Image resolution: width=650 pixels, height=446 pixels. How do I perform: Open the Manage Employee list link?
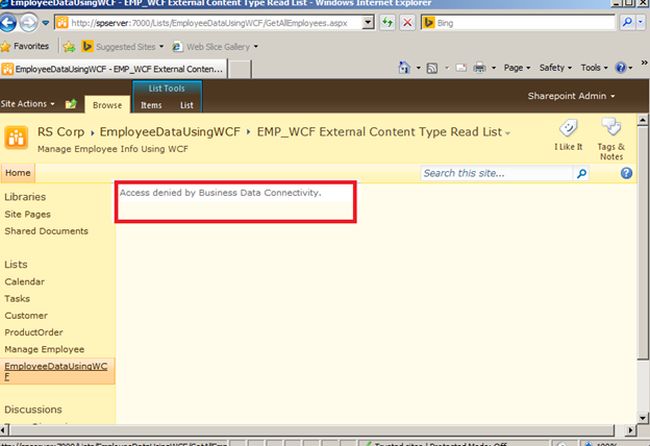coord(44,349)
